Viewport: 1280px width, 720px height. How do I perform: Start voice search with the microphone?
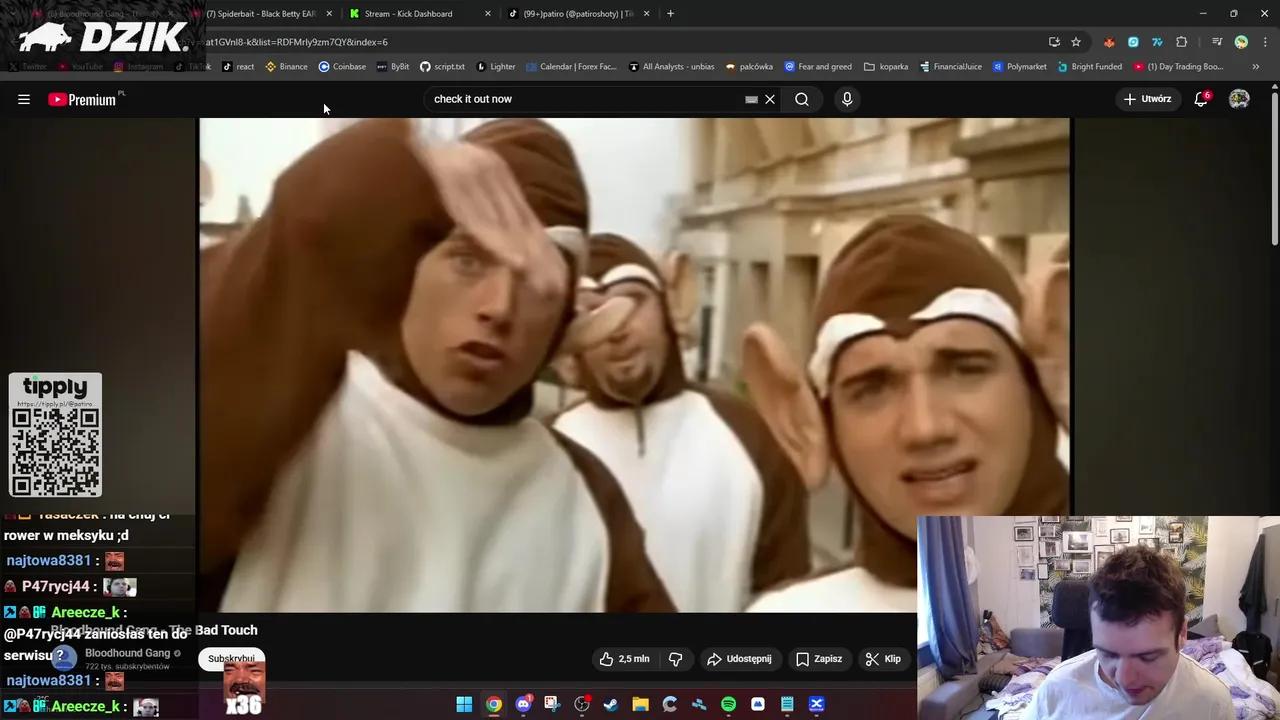847,99
